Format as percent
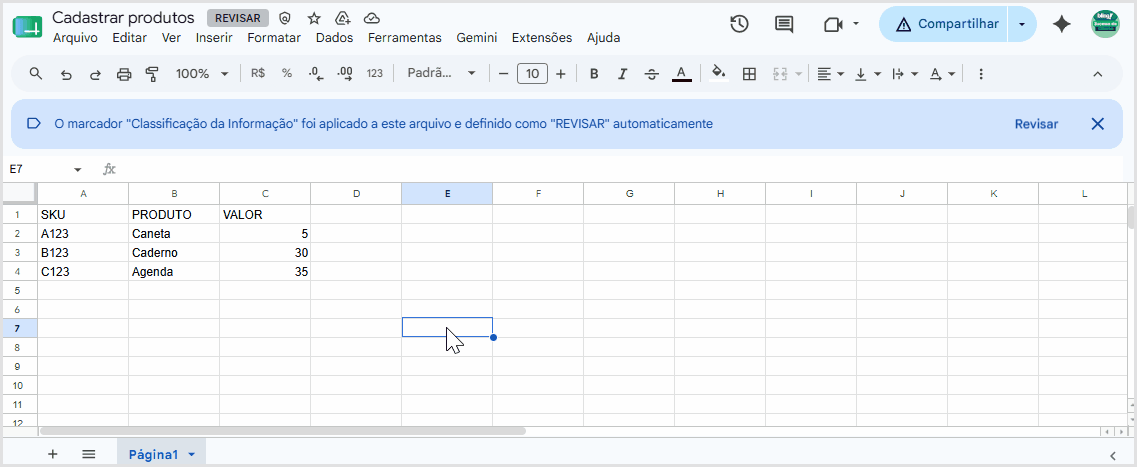The image size is (1137, 467). click(x=286, y=73)
